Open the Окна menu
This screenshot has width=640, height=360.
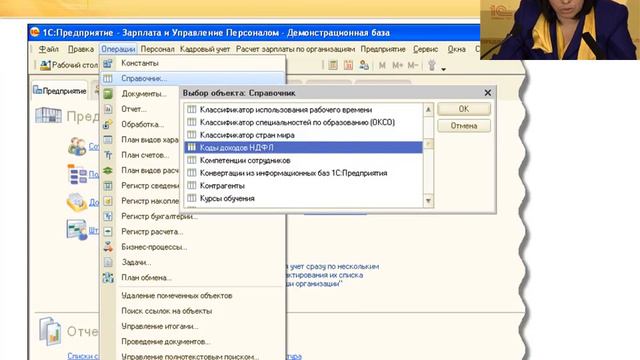pos(456,49)
